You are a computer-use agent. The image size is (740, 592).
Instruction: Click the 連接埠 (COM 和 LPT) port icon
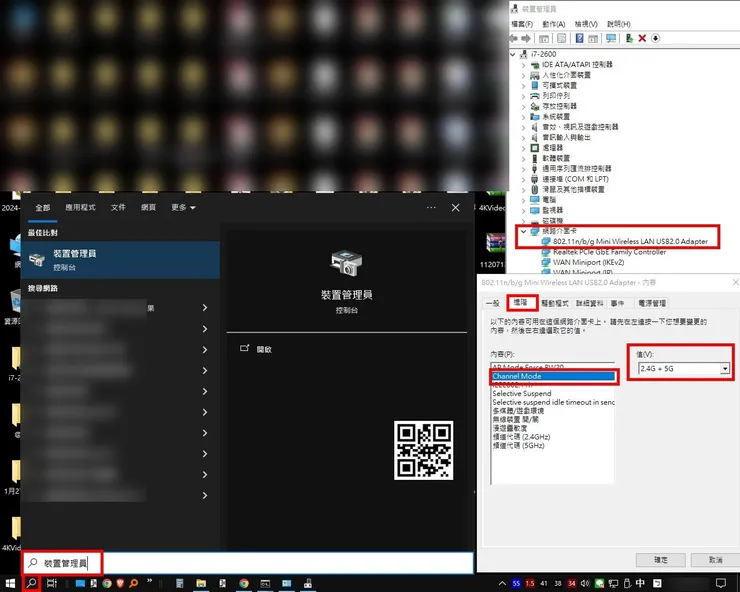535,179
